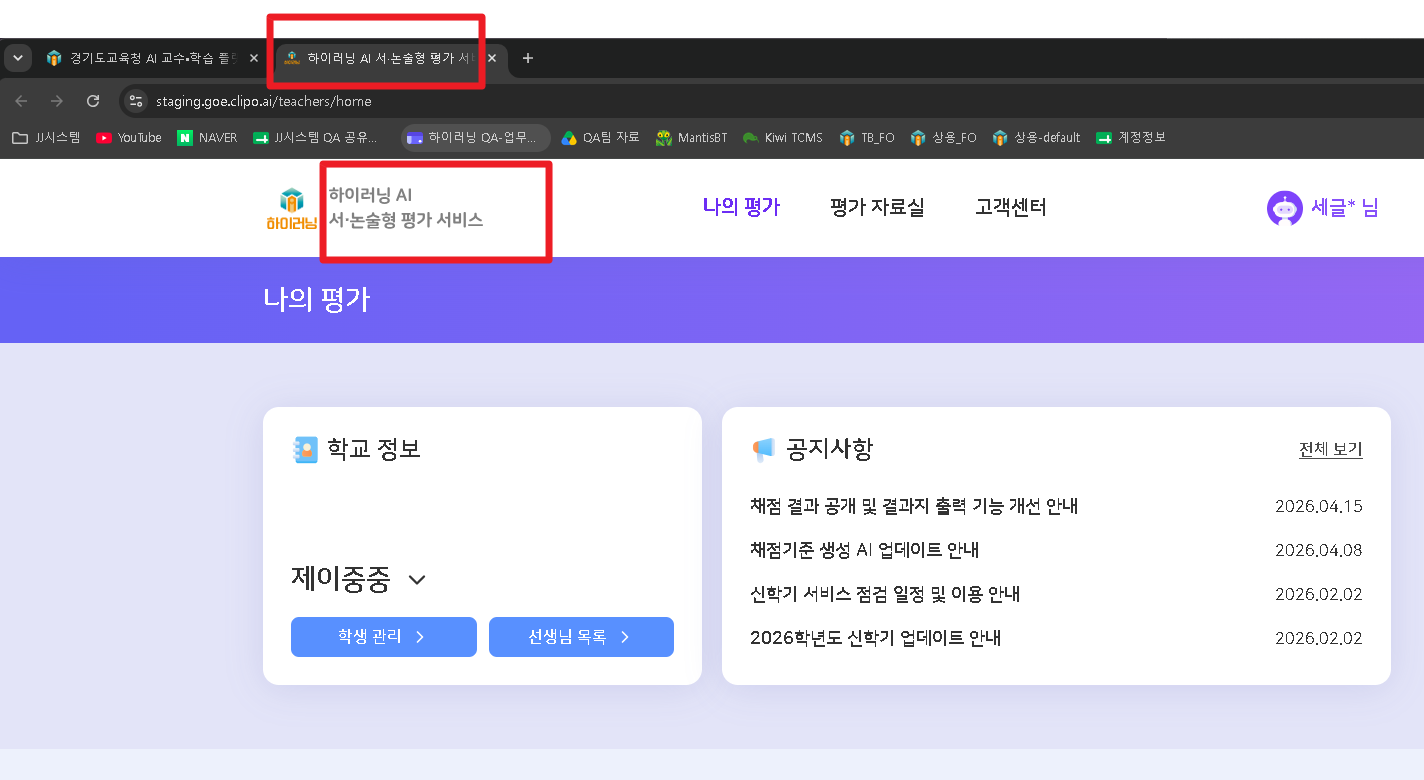This screenshot has width=1424, height=780.
Task: Open JJ시스템 QA 공유 bookmark
Action: (x=316, y=138)
